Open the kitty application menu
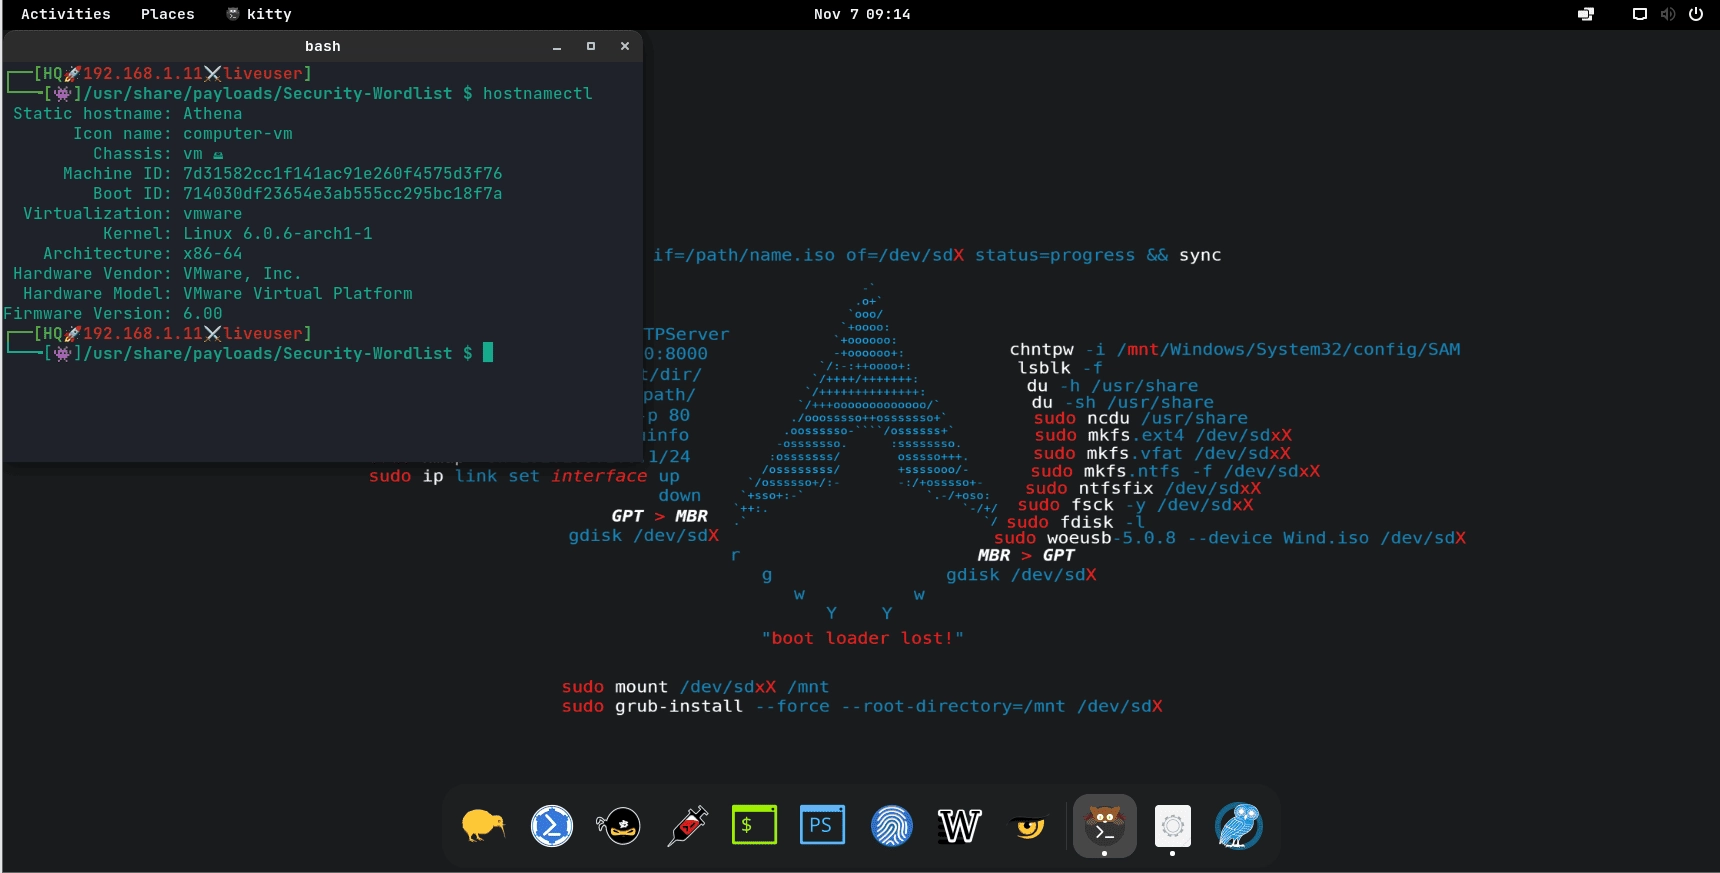Viewport: 1720px width, 873px height. point(259,14)
